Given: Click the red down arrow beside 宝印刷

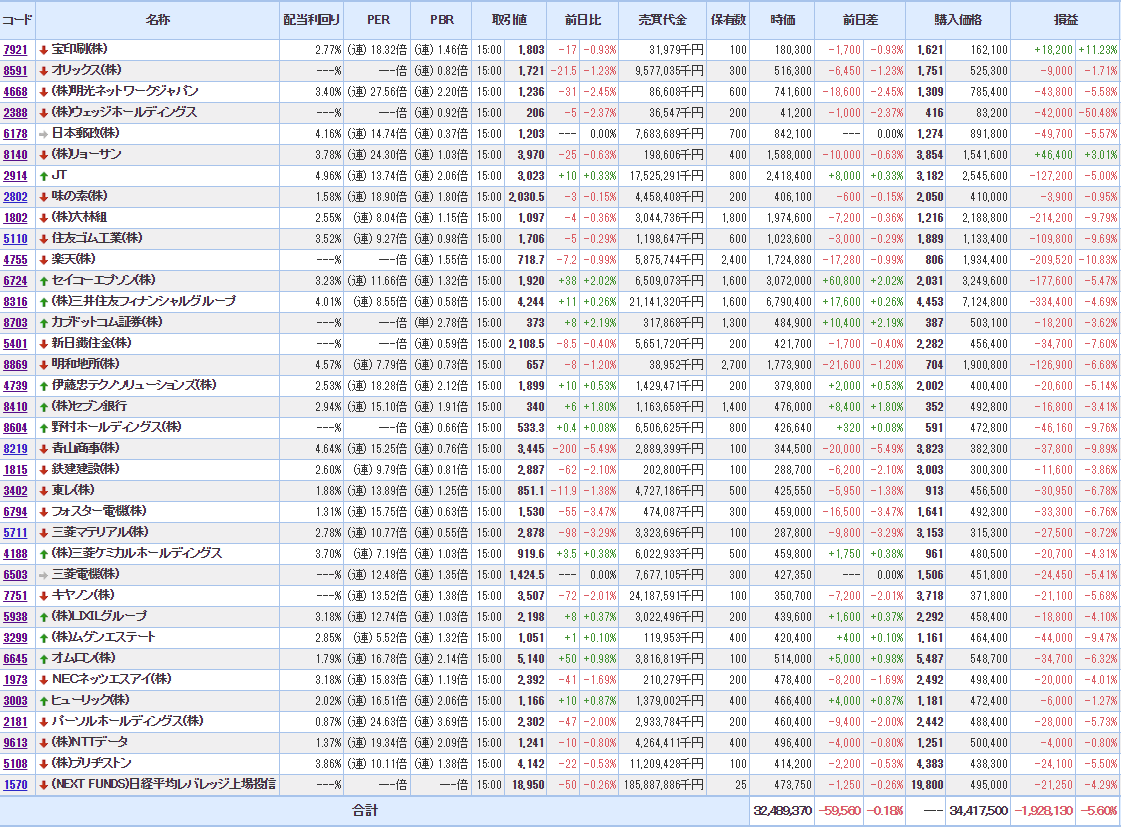Looking at the screenshot, I should 43,49.
